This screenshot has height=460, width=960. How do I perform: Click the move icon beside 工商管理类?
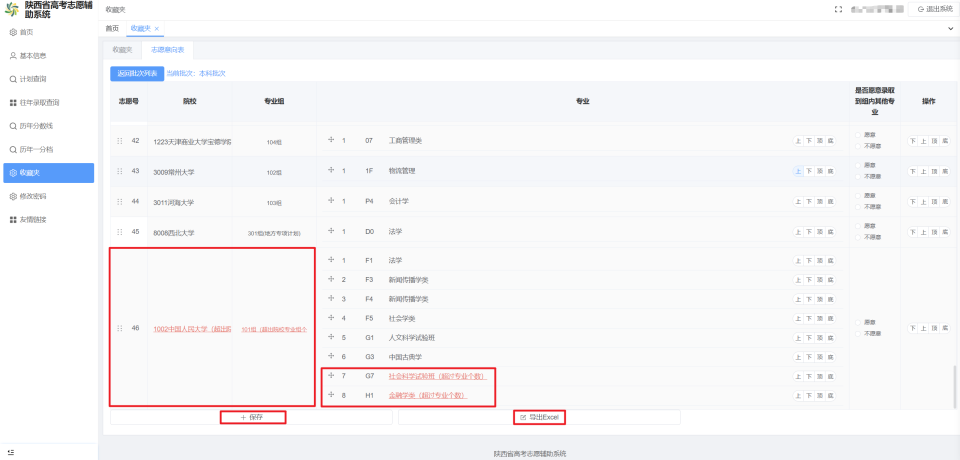point(331,140)
